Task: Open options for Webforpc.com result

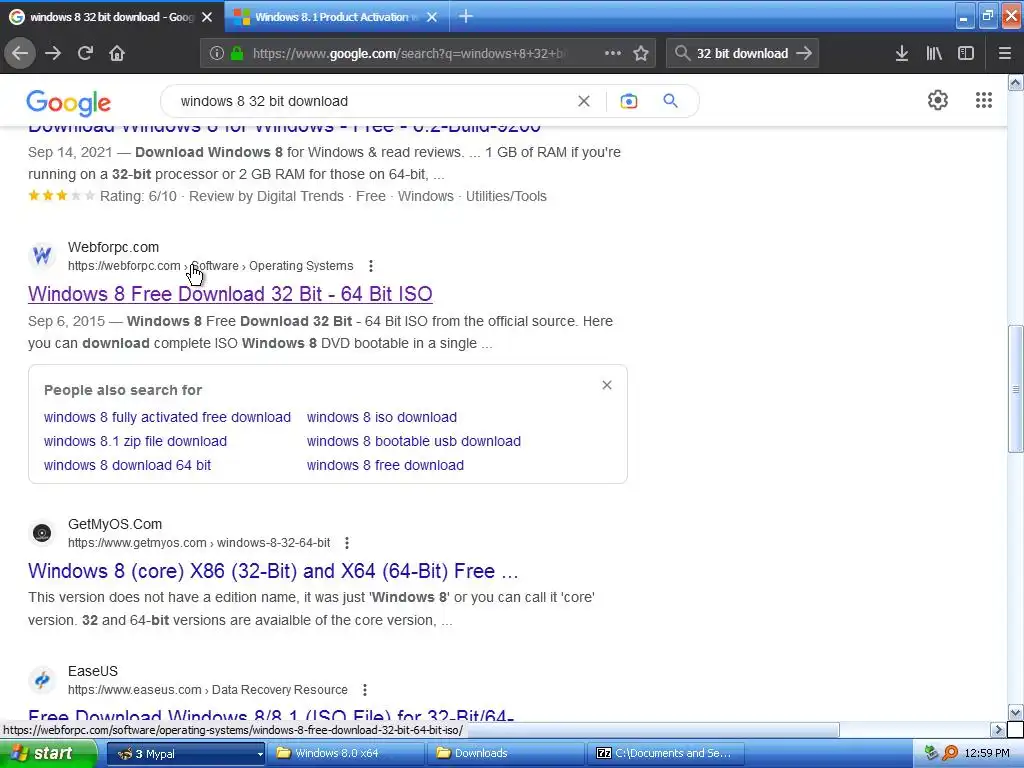Action: coord(371,266)
